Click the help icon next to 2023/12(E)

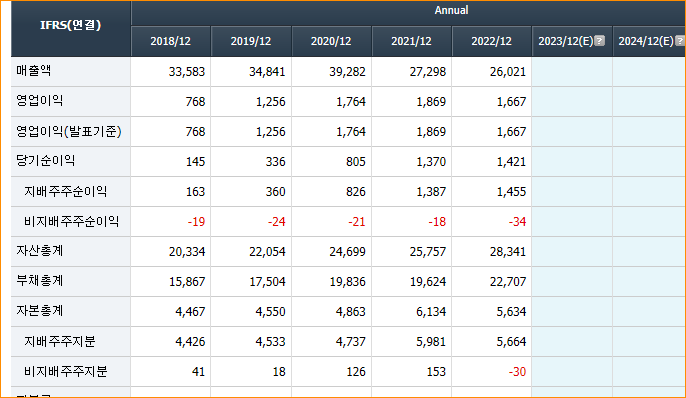click(x=600, y=41)
